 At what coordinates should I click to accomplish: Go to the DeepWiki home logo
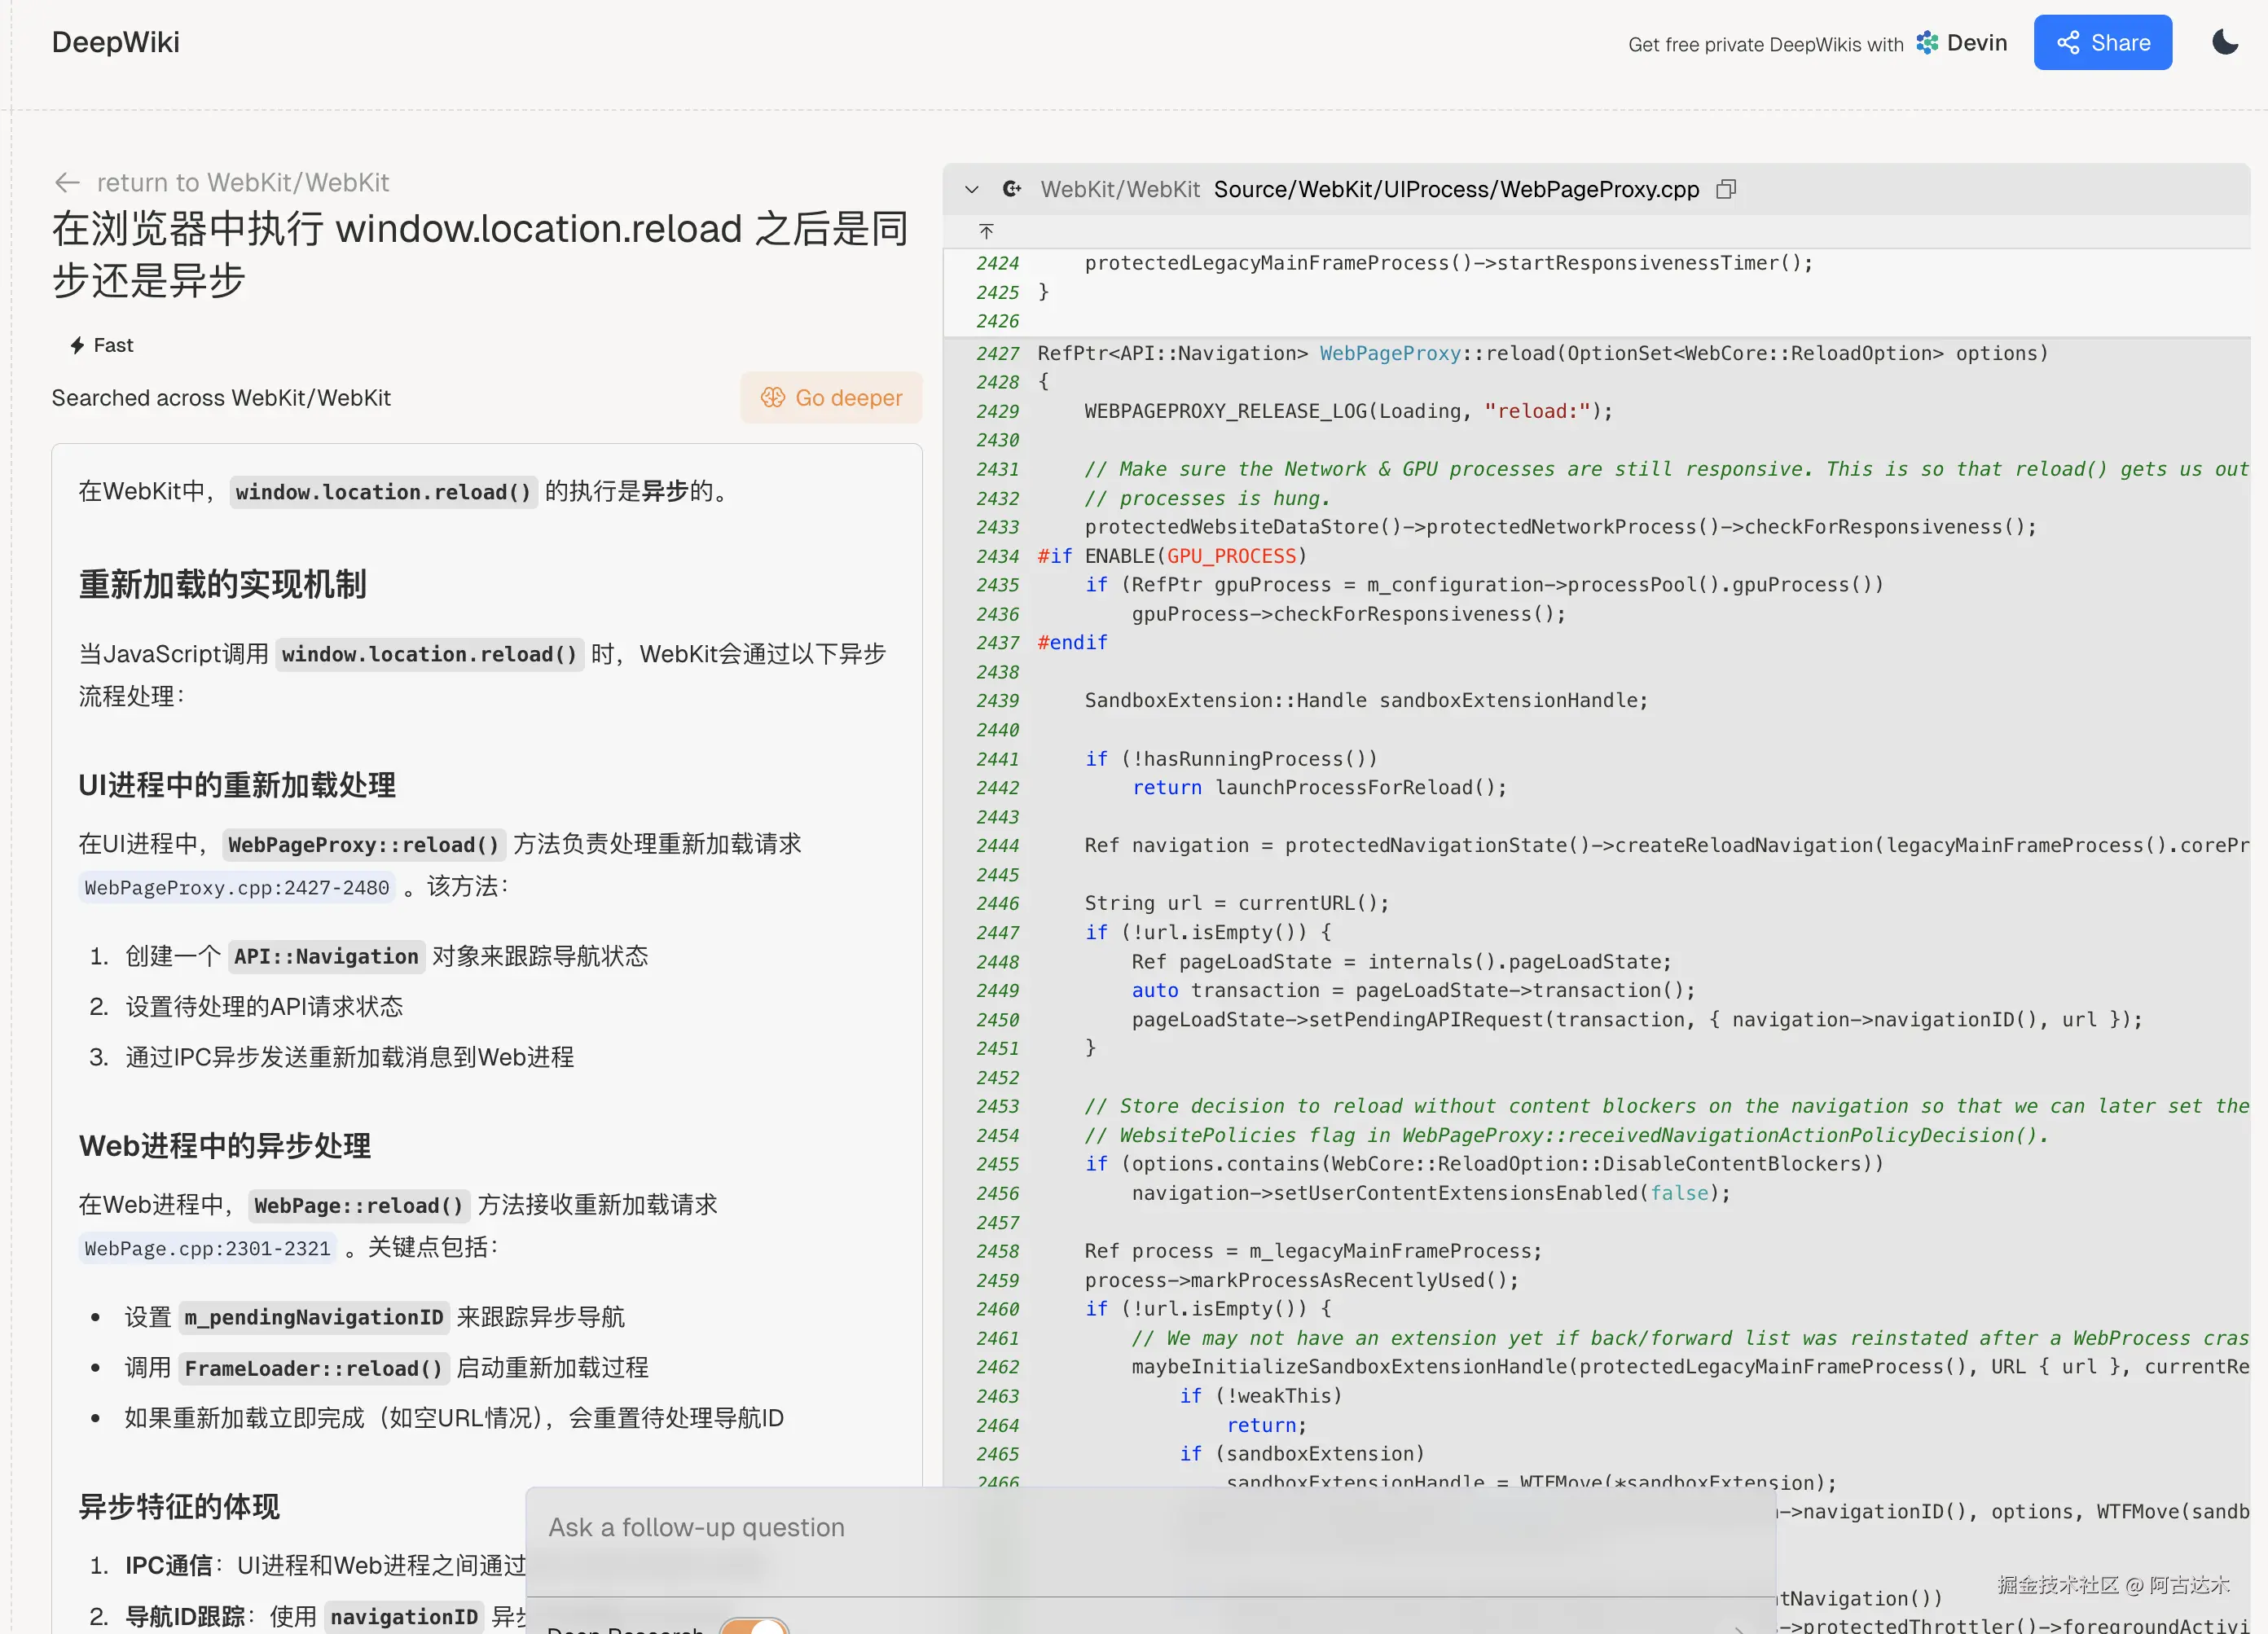click(x=116, y=42)
